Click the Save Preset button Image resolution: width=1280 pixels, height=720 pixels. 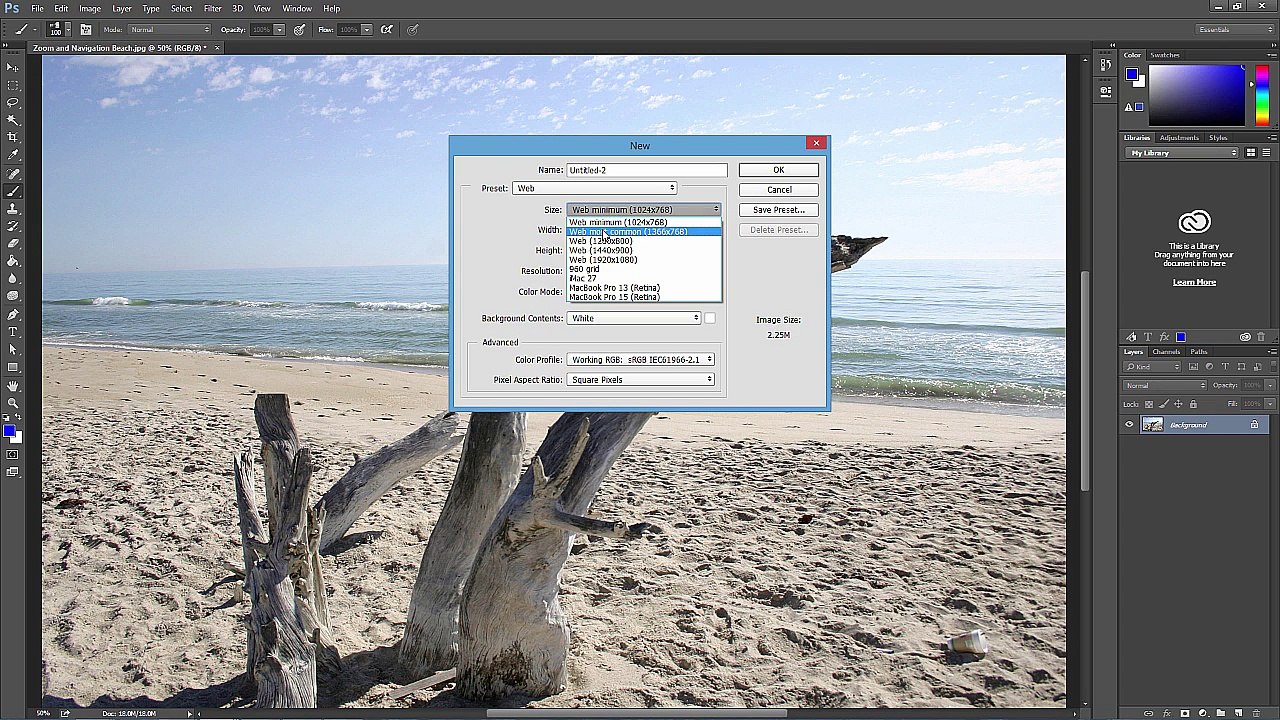pos(778,210)
